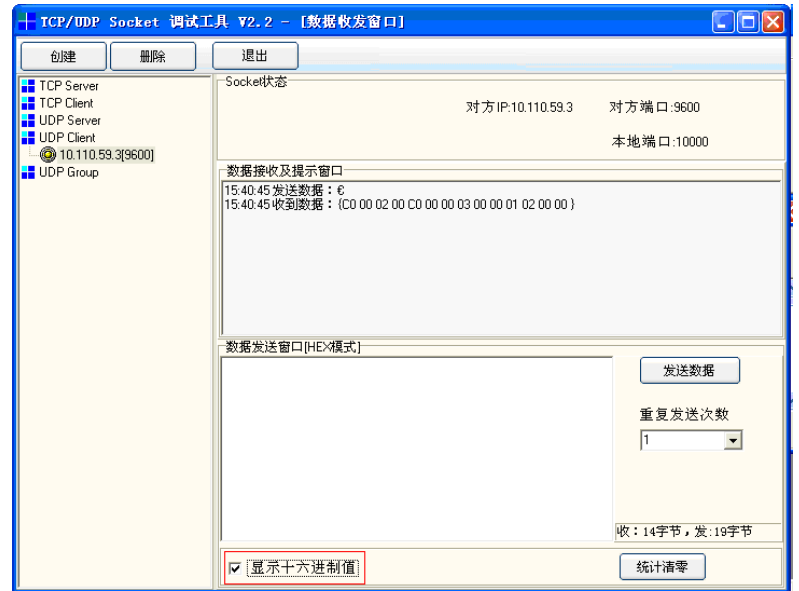Select the TCP Server tree label
Image resolution: width=799 pixels, height=591 pixels.
coord(69,86)
